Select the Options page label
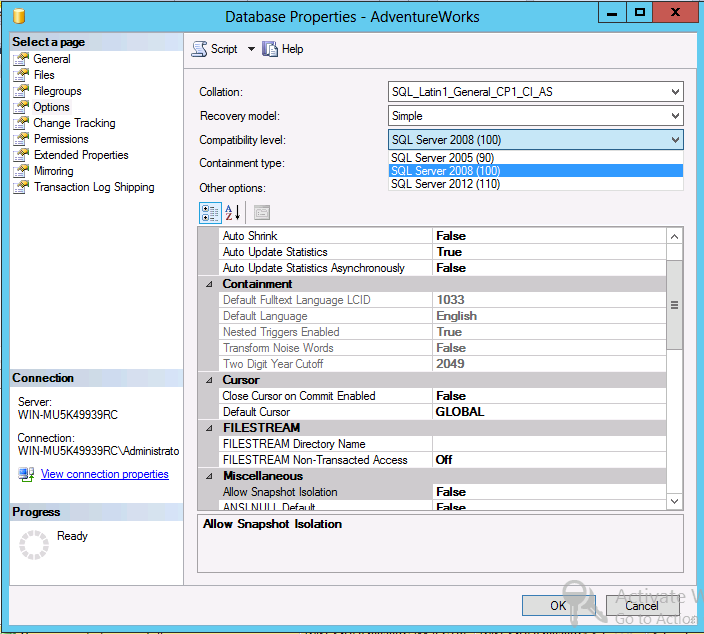The height and width of the screenshot is (634, 704). [x=51, y=107]
